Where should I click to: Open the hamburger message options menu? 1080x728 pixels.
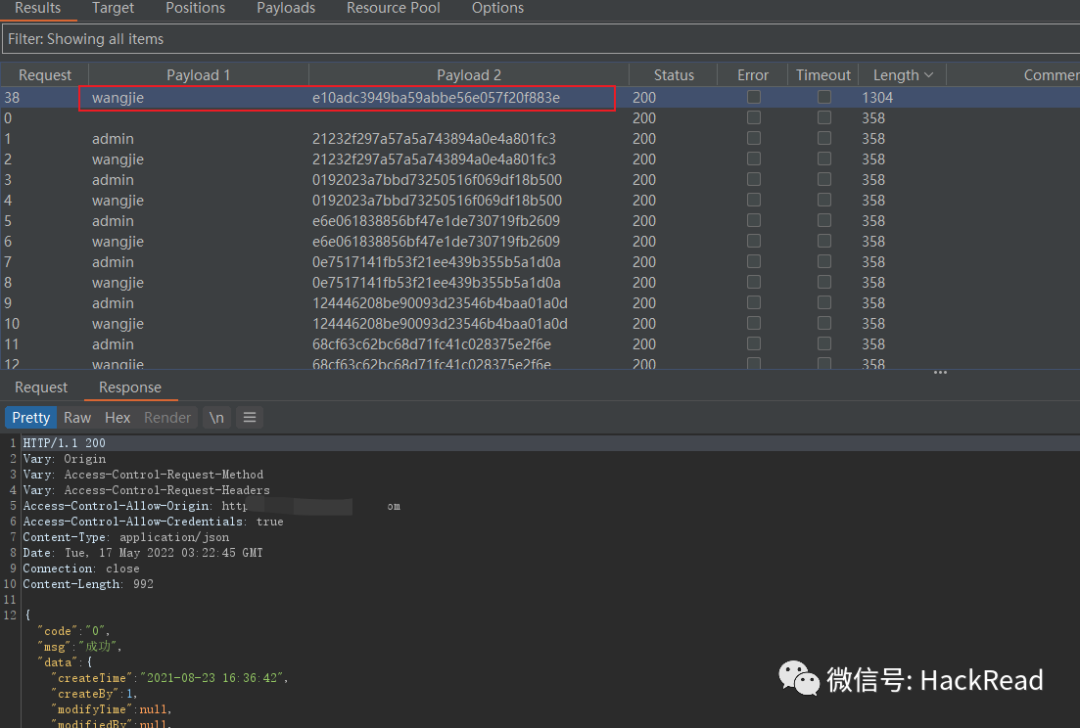(250, 418)
